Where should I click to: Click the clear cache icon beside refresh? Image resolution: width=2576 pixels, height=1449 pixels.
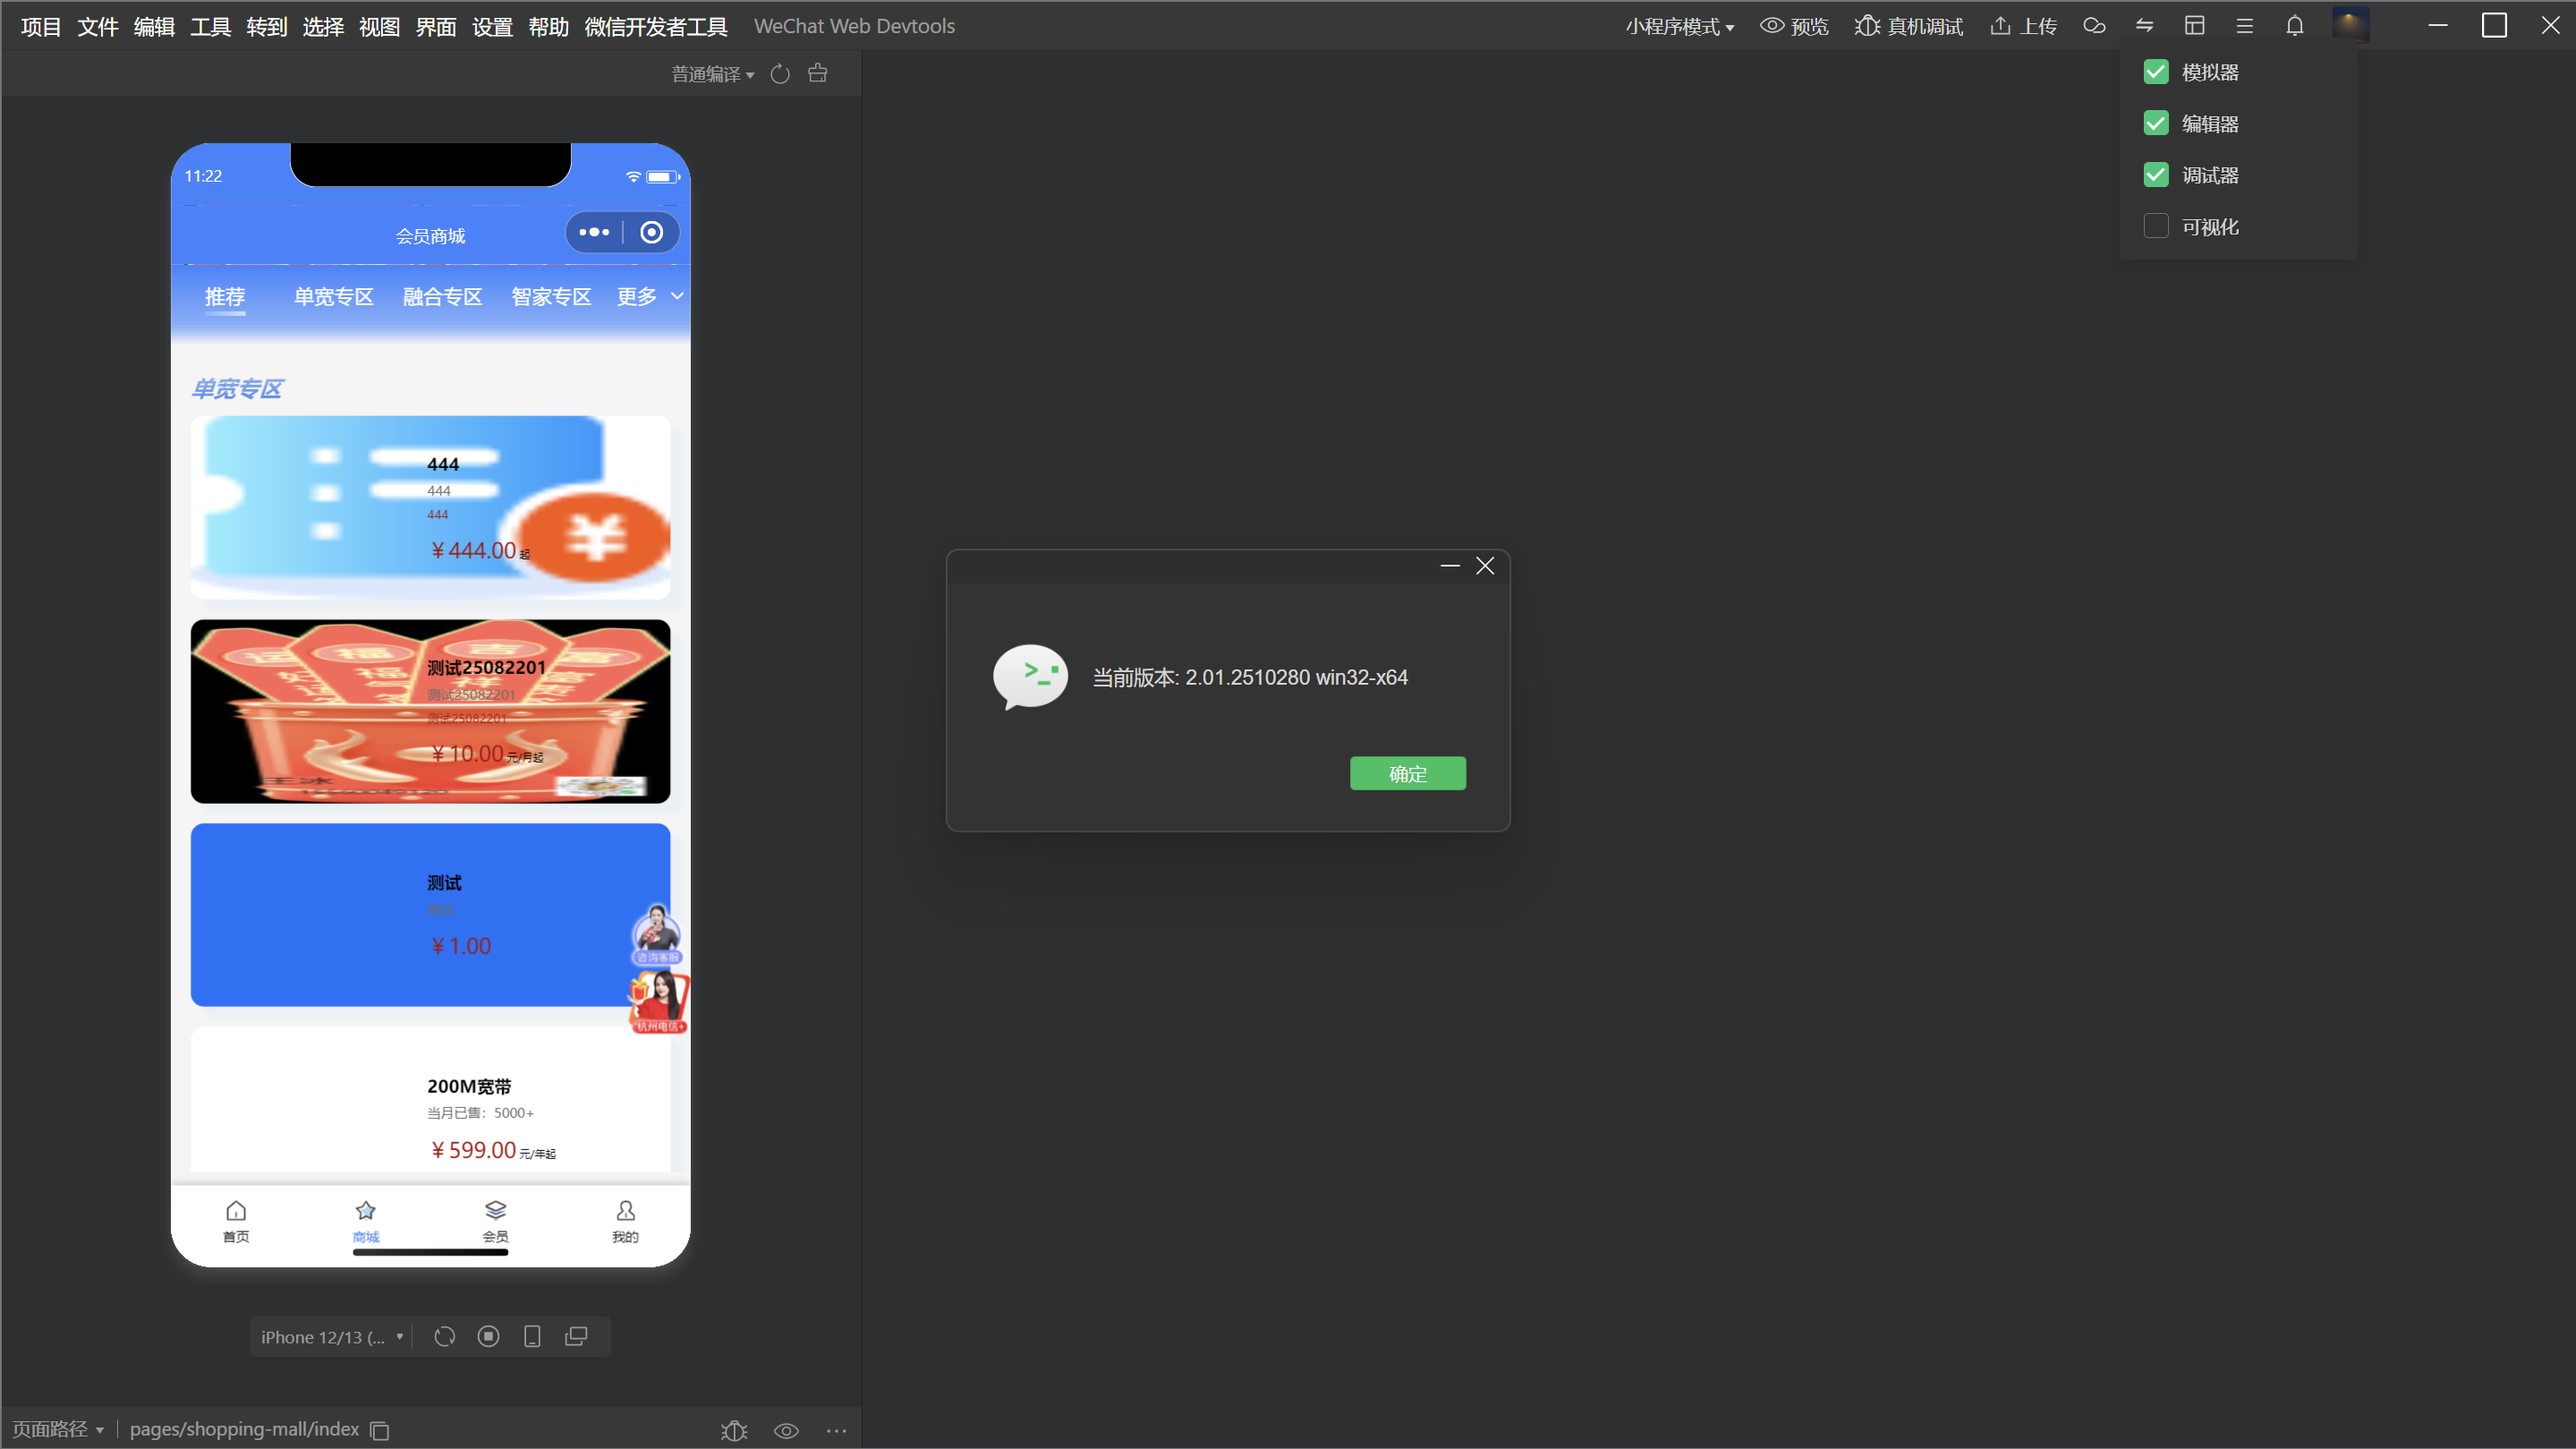817,73
